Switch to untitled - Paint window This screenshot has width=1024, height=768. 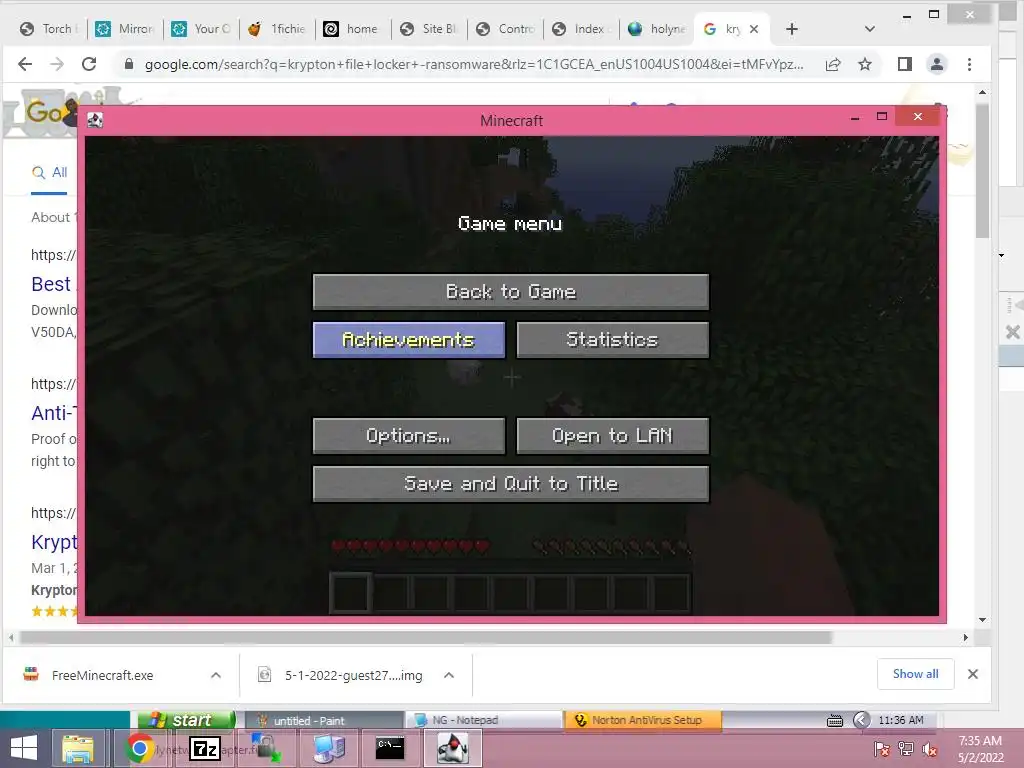tap(323, 720)
